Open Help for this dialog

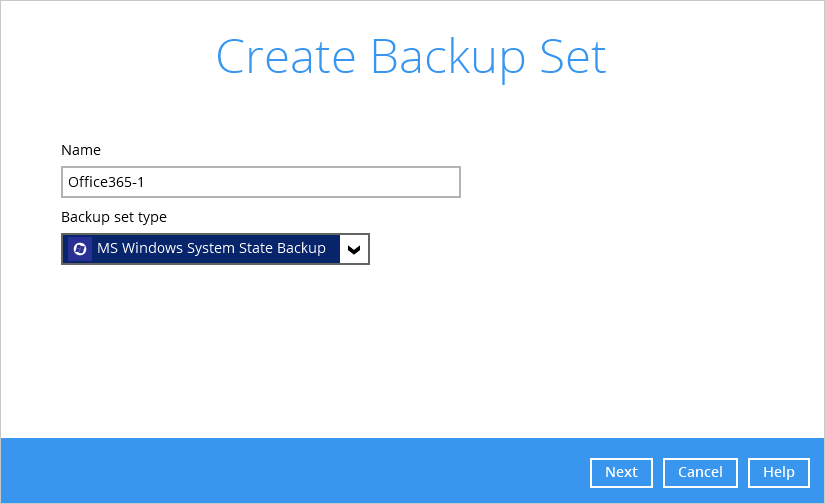[x=778, y=472]
